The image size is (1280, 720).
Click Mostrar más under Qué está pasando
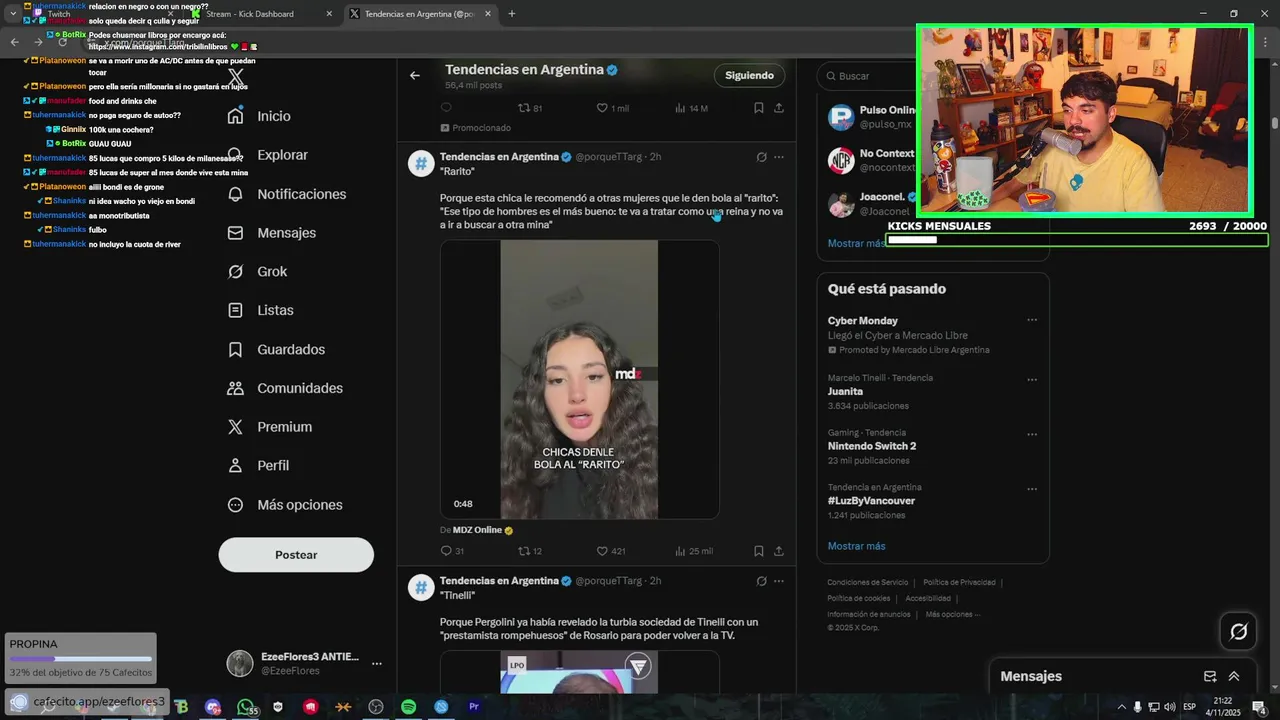click(x=856, y=546)
